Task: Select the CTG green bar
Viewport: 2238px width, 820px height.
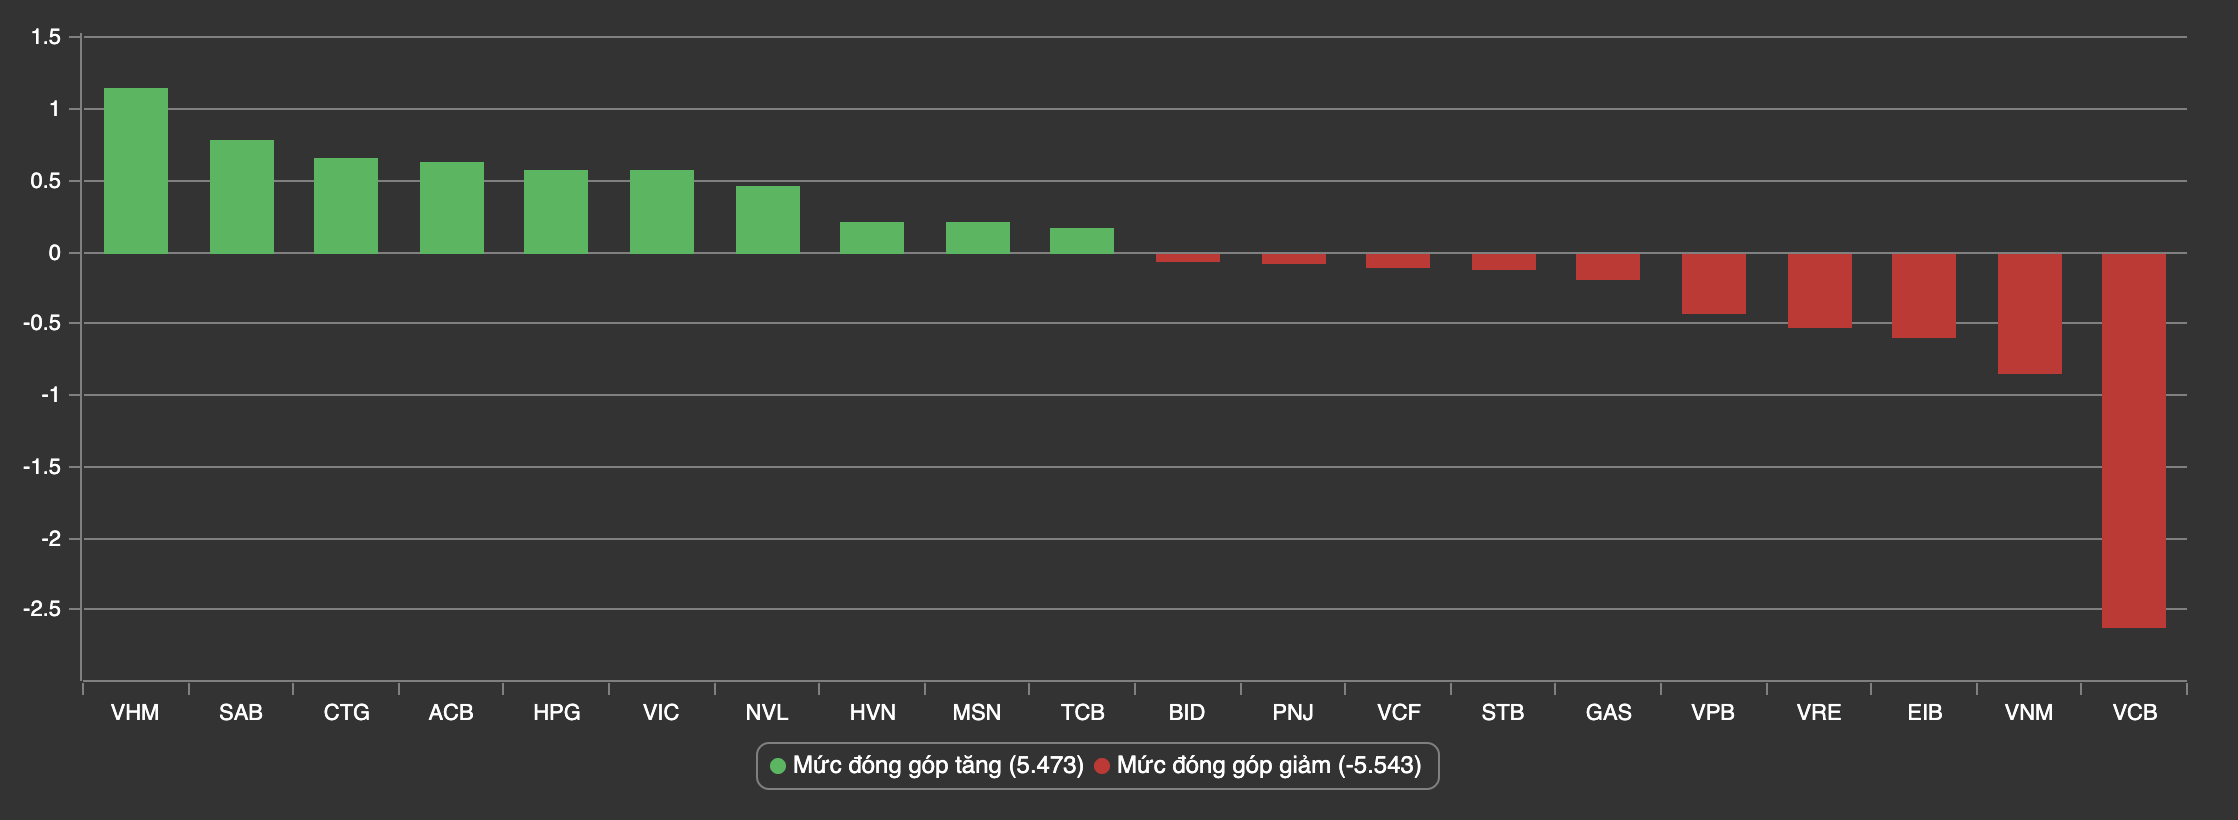Action: 346,206
